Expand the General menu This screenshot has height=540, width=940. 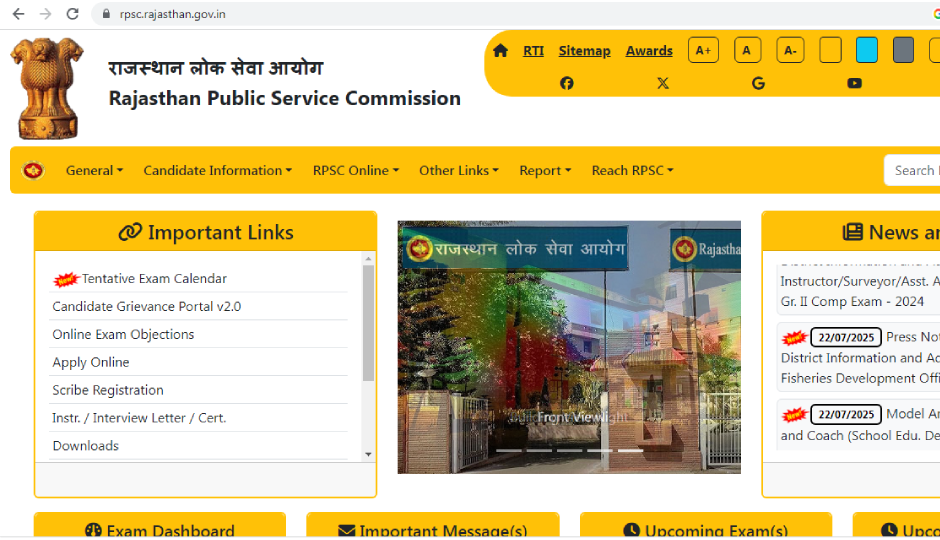(94, 170)
